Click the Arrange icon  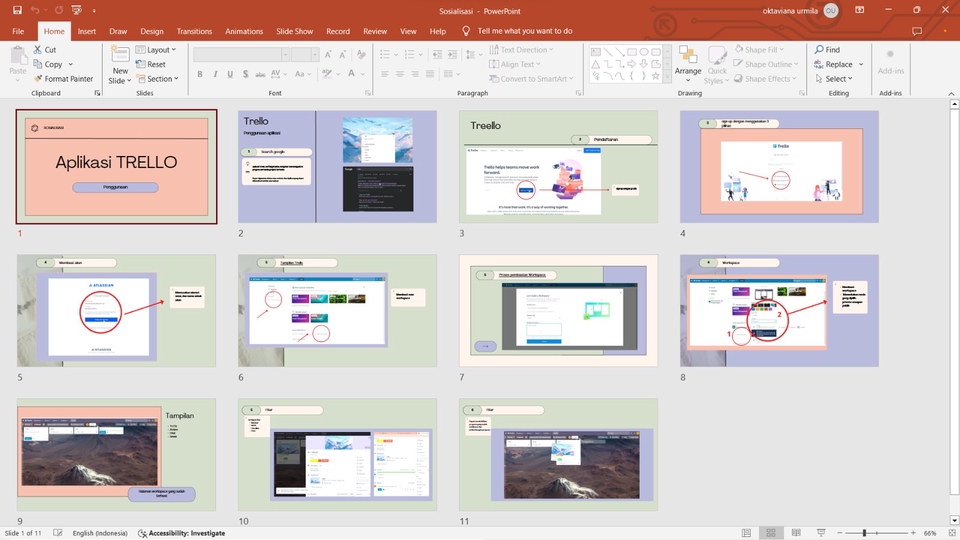coord(688,55)
